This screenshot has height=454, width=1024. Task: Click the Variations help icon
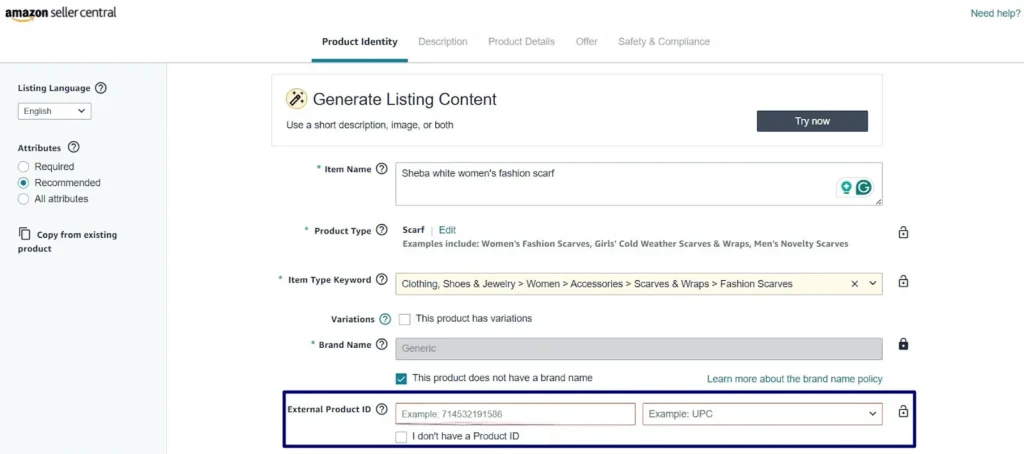pyautogui.click(x=385, y=319)
